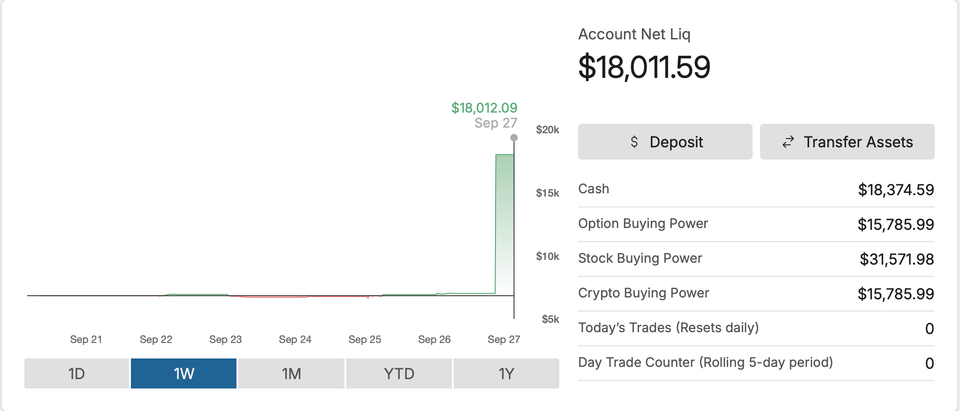Select the 1W time range tab
960x411 pixels.
(184, 374)
